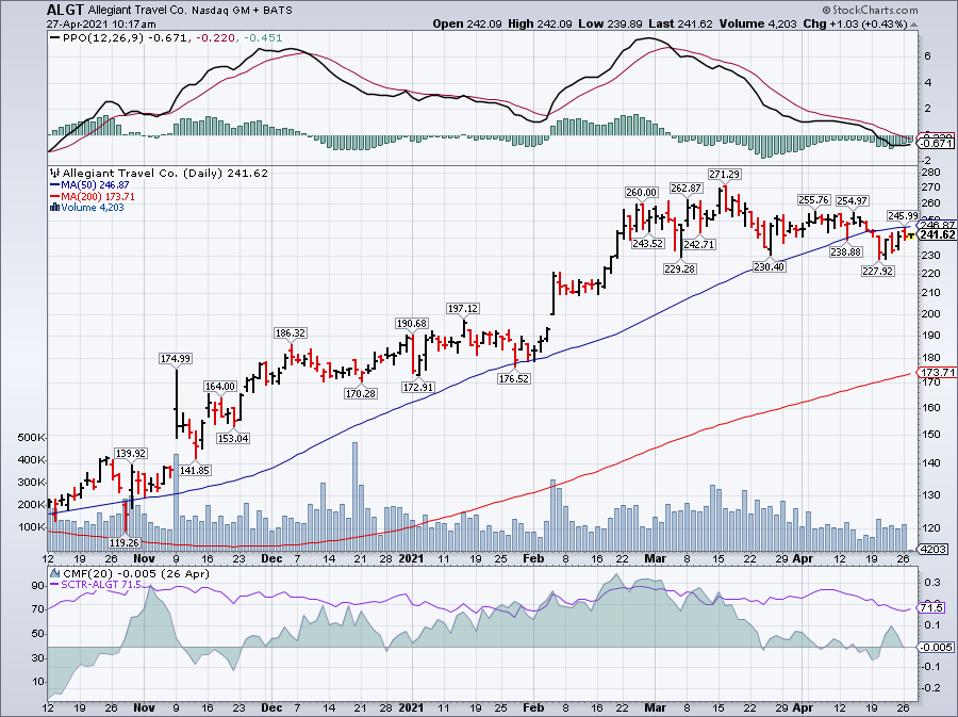
Task: Click the 197.12 high price label
Action: click(x=463, y=308)
